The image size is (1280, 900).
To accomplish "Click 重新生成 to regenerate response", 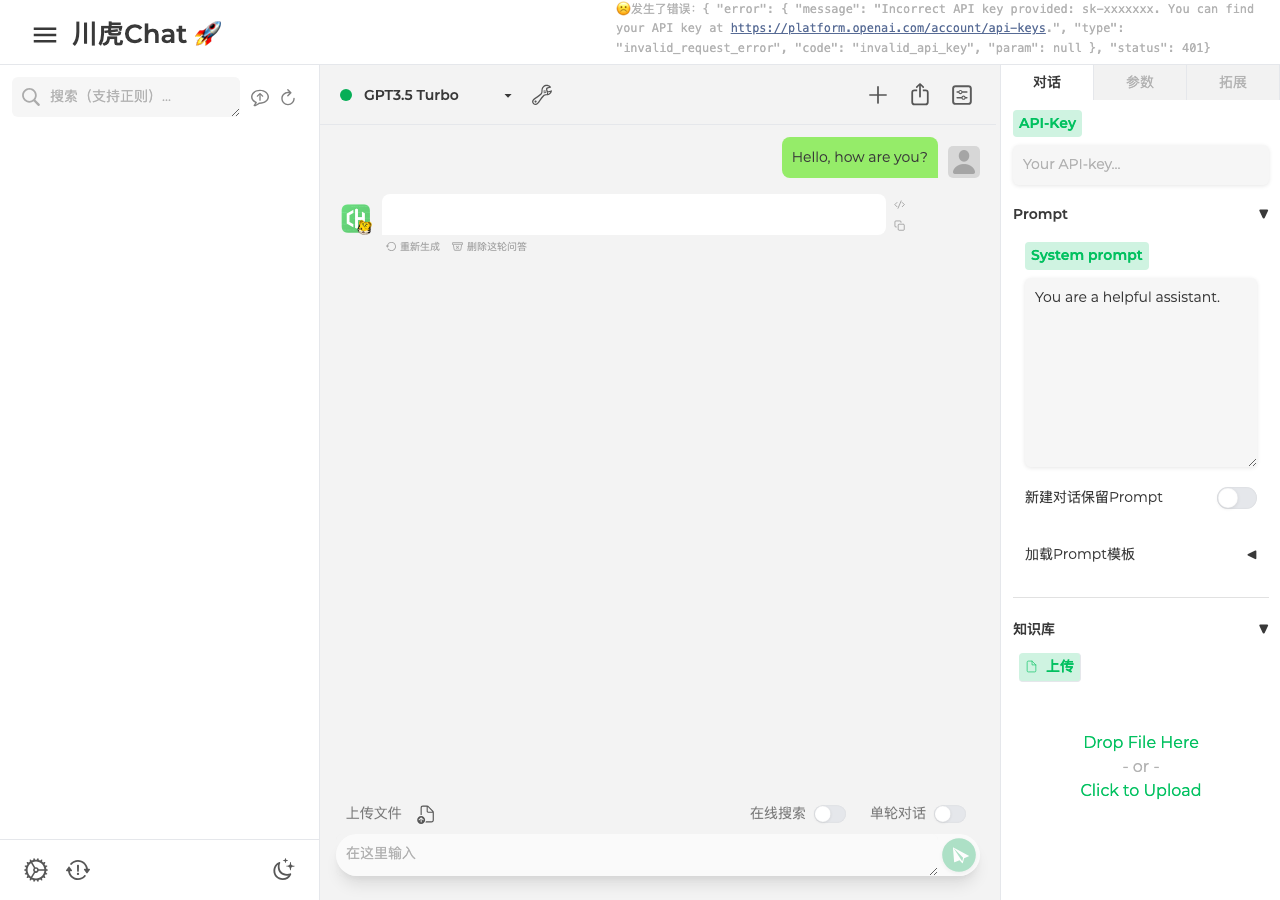I will point(413,247).
